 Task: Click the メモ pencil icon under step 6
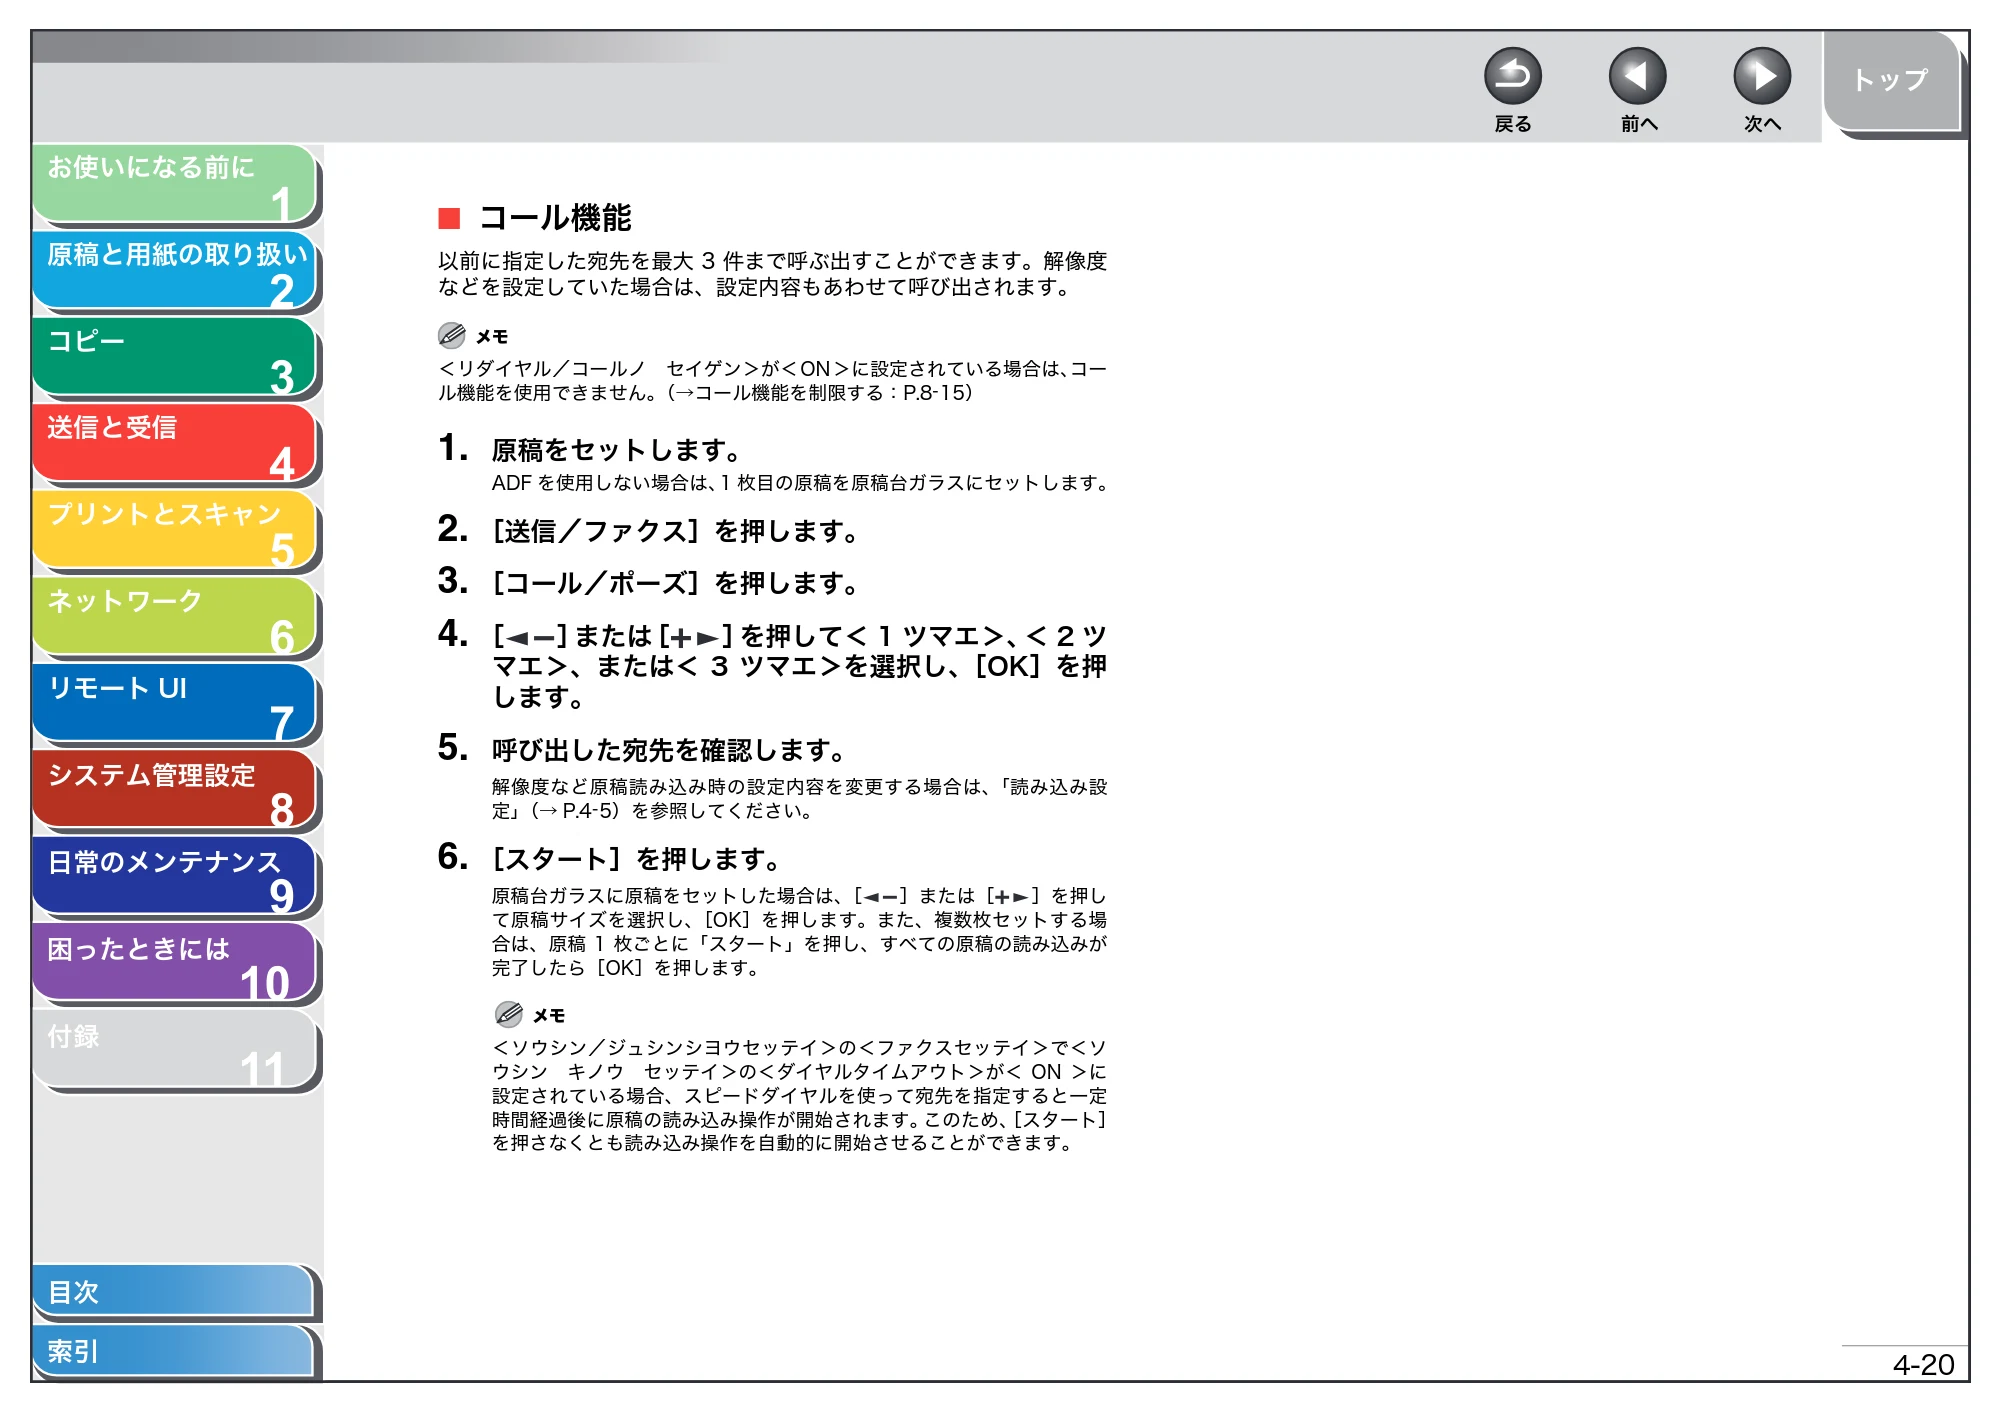[509, 1014]
